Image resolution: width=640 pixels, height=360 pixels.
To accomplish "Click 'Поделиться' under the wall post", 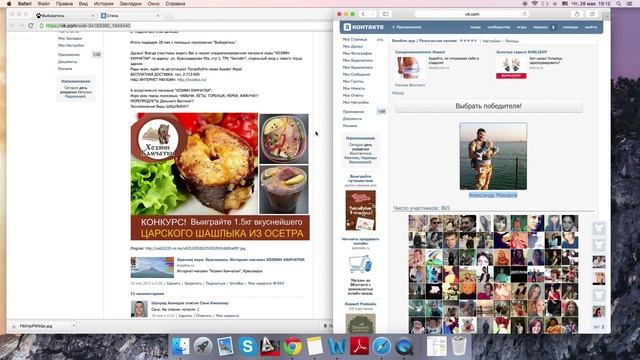I will point(216,283).
